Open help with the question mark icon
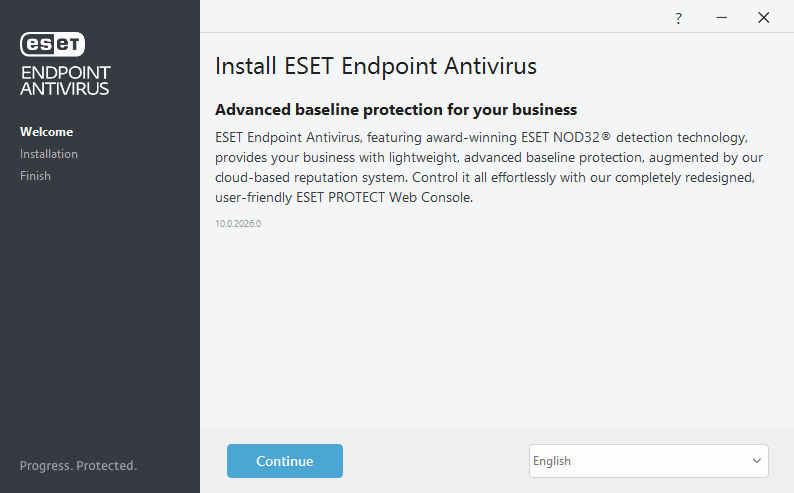The width and height of the screenshot is (794, 493). (x=679, y=19)
